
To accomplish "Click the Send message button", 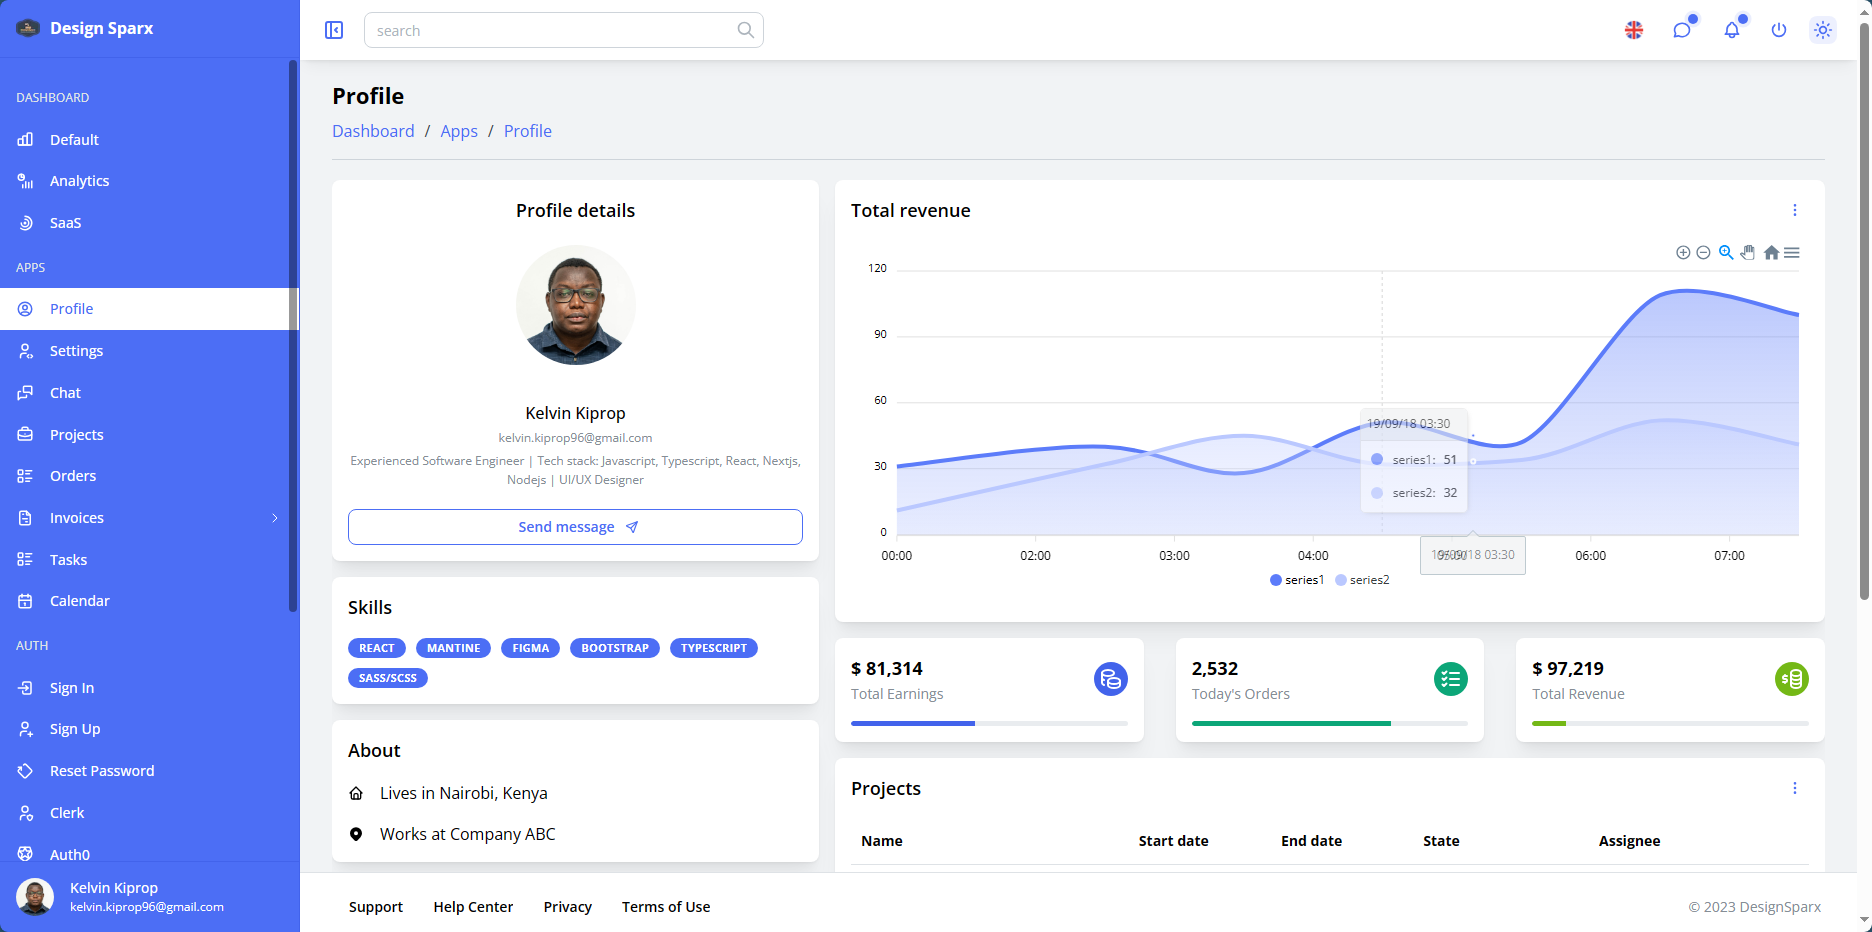I will [575, 527].
